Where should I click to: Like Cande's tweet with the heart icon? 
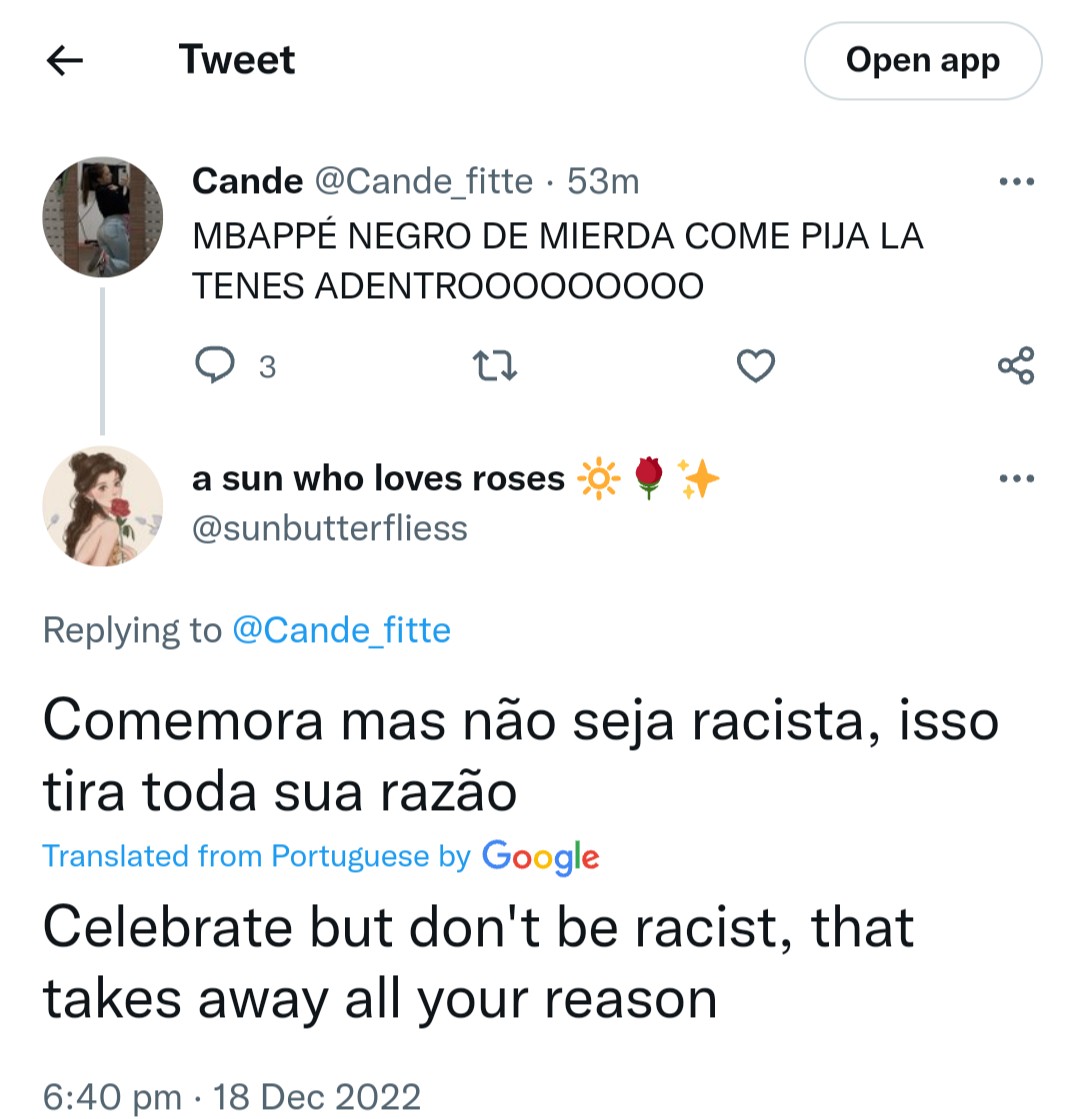(x=755, y=365)
